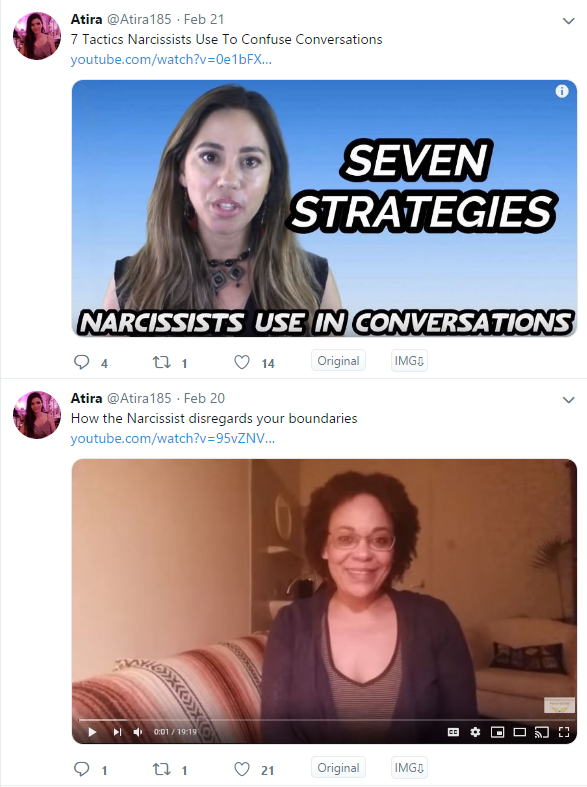Retweet the Feb 20 boundaries tweet

(162, 769)
